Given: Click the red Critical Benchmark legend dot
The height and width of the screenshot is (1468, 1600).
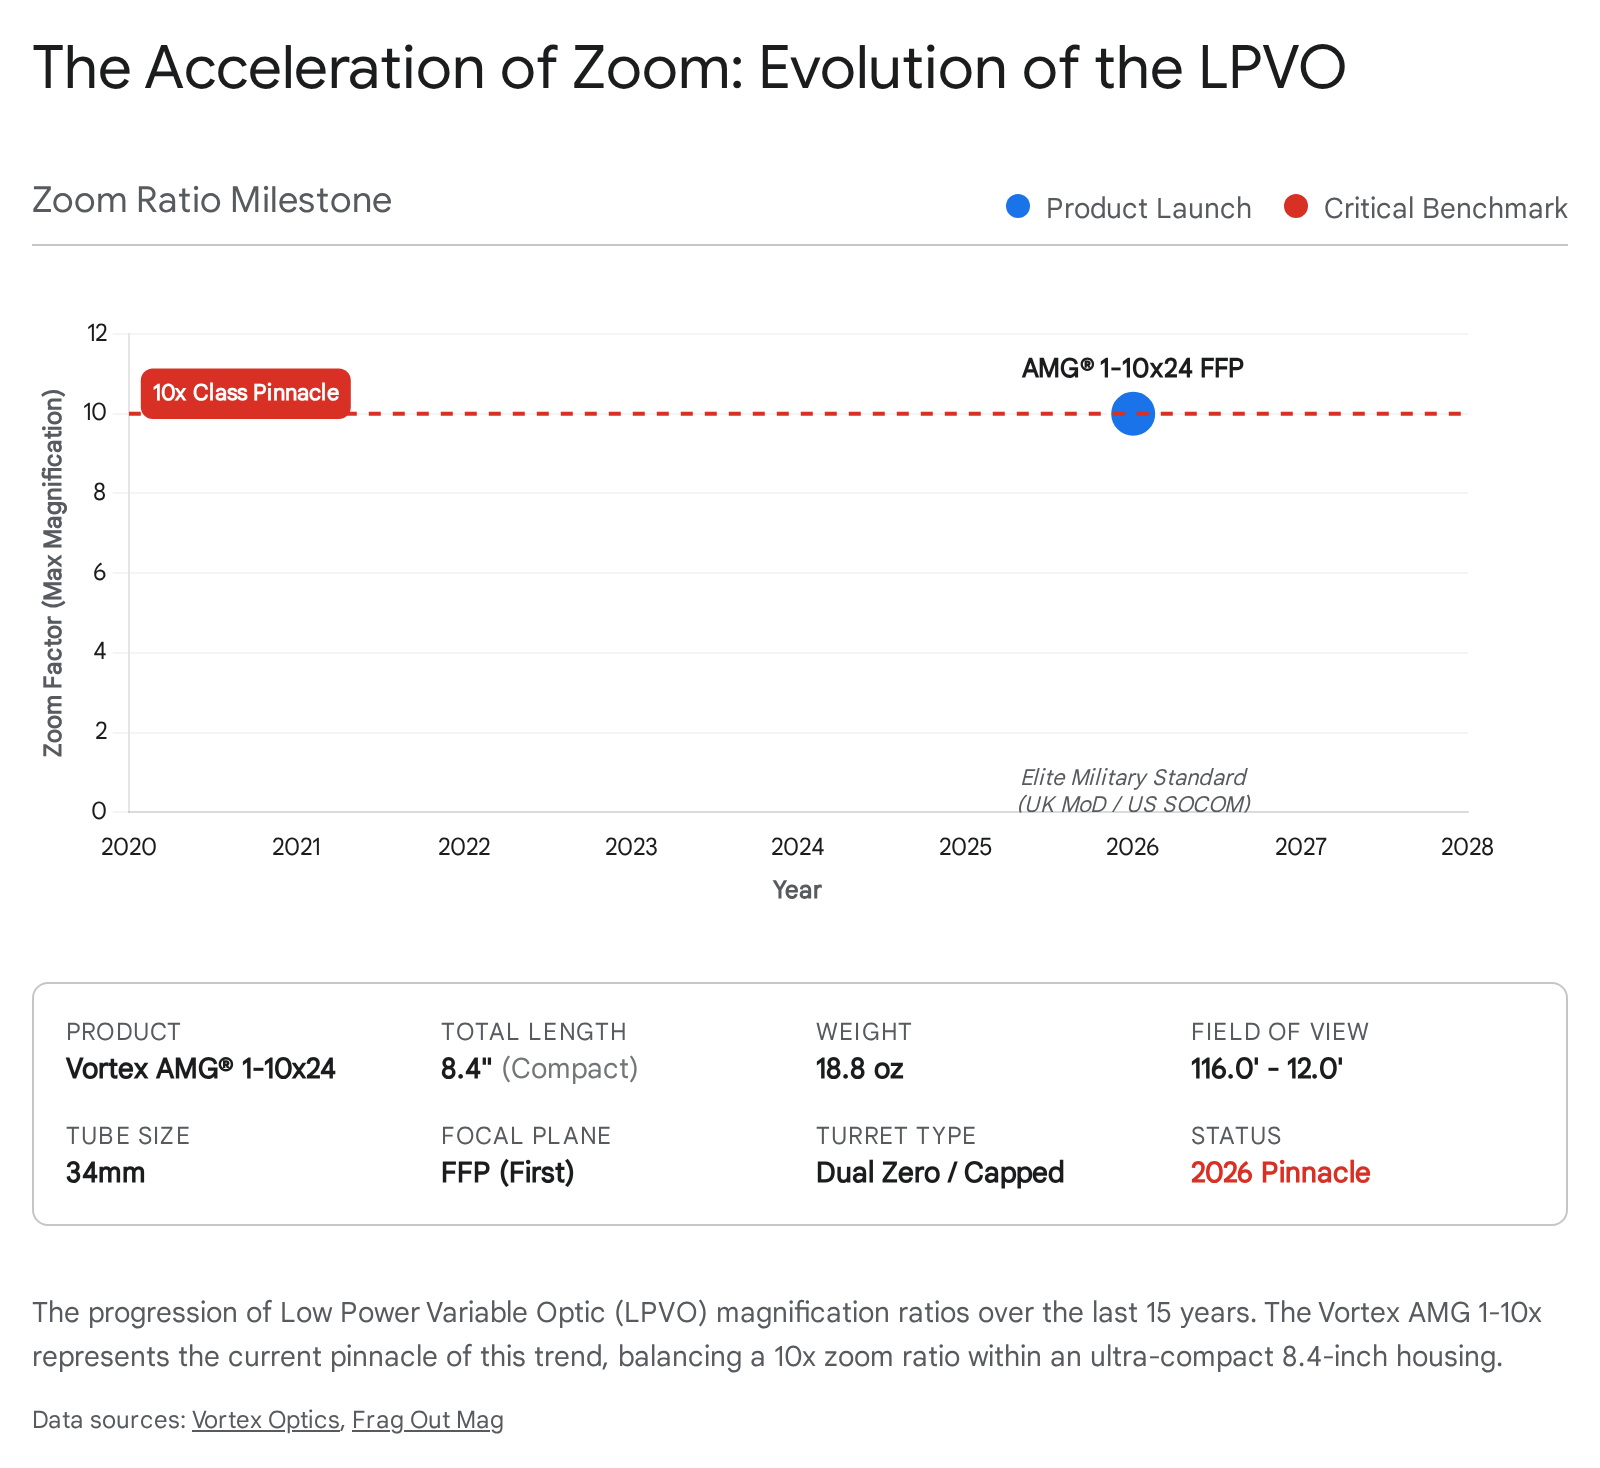Looking at the screenshot, I should 1296,207.
